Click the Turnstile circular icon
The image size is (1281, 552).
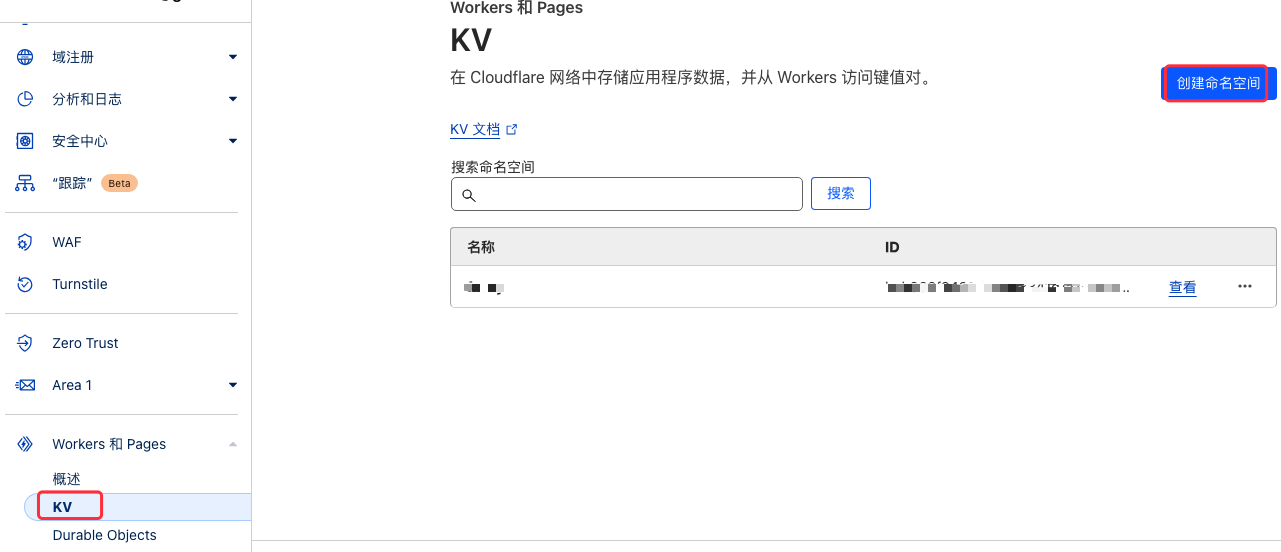(25, 284)
